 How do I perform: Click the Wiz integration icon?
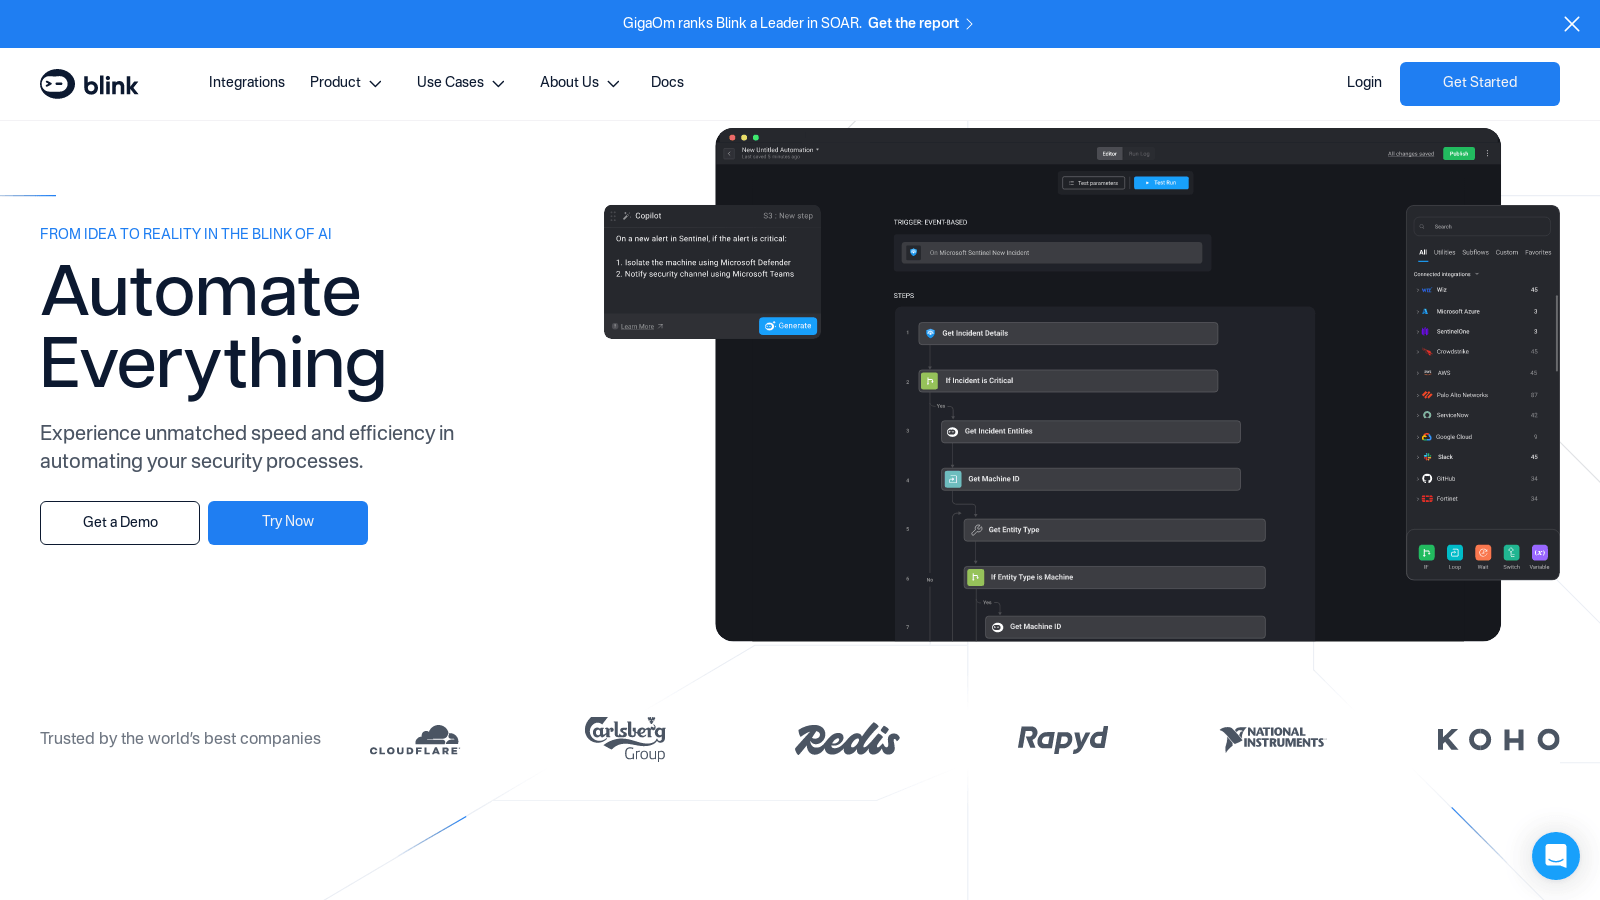(x=1427, y=290)
